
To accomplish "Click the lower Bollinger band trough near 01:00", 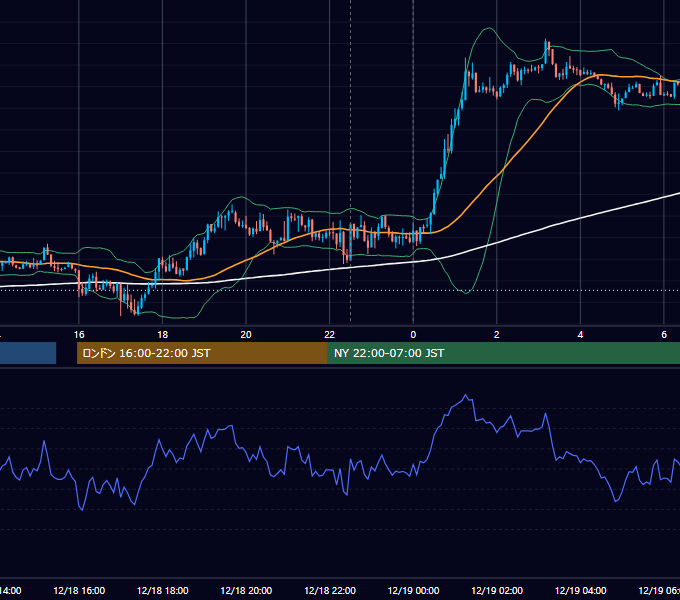I will point(466,293).
